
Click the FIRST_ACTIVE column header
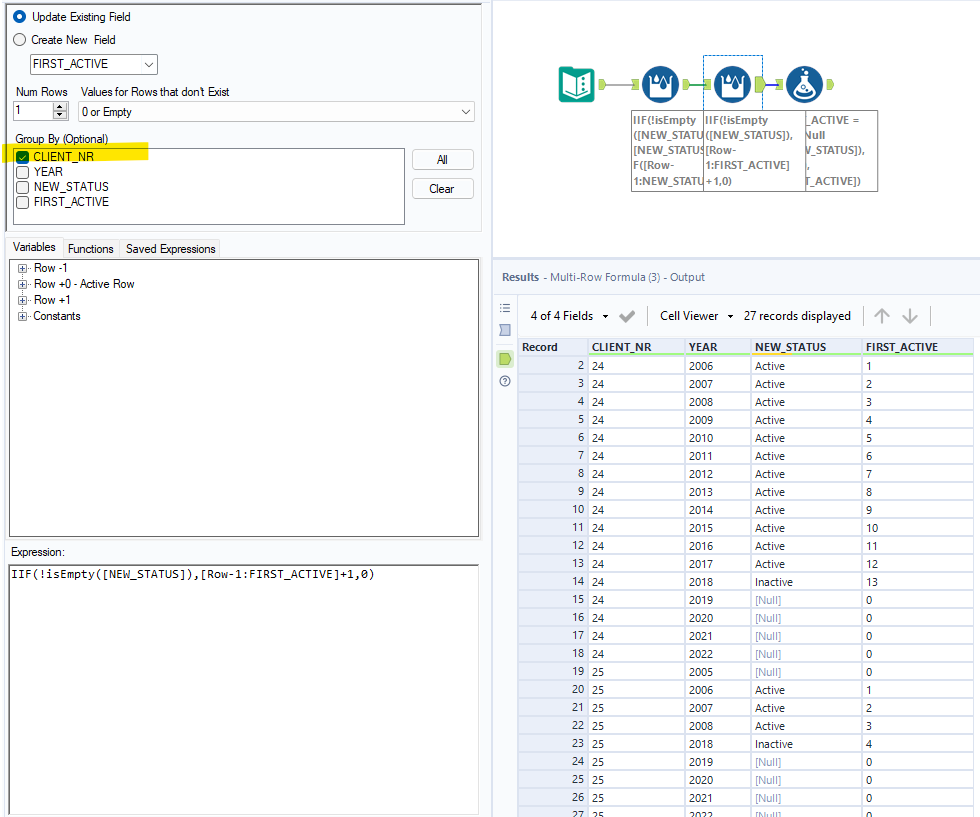point(917,347)
